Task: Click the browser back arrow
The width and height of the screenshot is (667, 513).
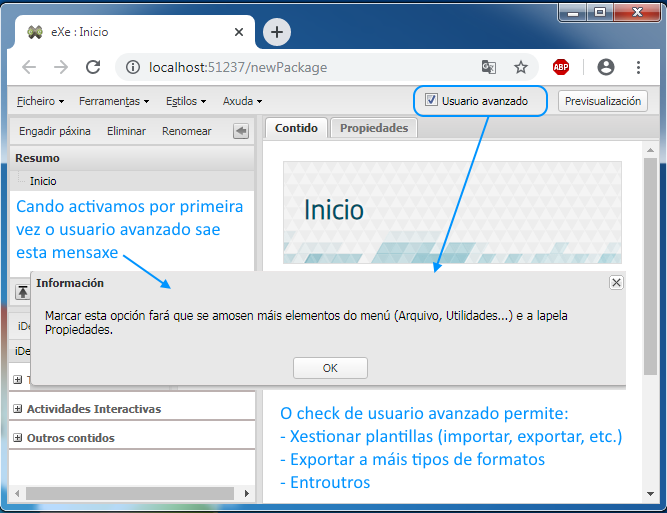Action: pos(29,68)
